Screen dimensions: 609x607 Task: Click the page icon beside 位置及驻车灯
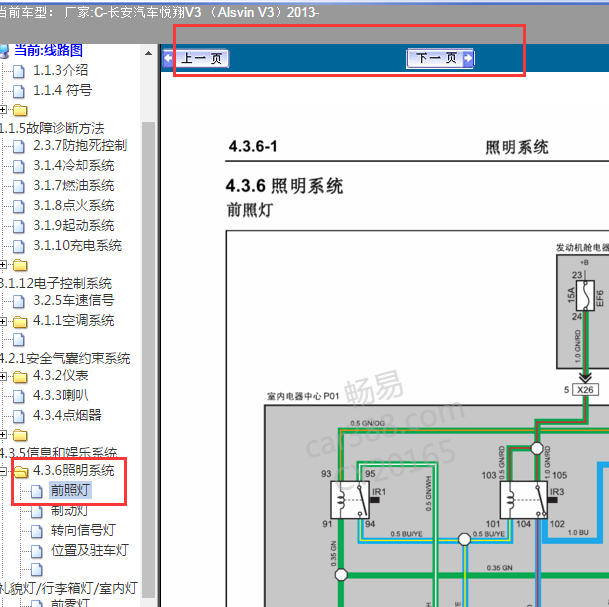pyautogui.click(x=37, y=551)
